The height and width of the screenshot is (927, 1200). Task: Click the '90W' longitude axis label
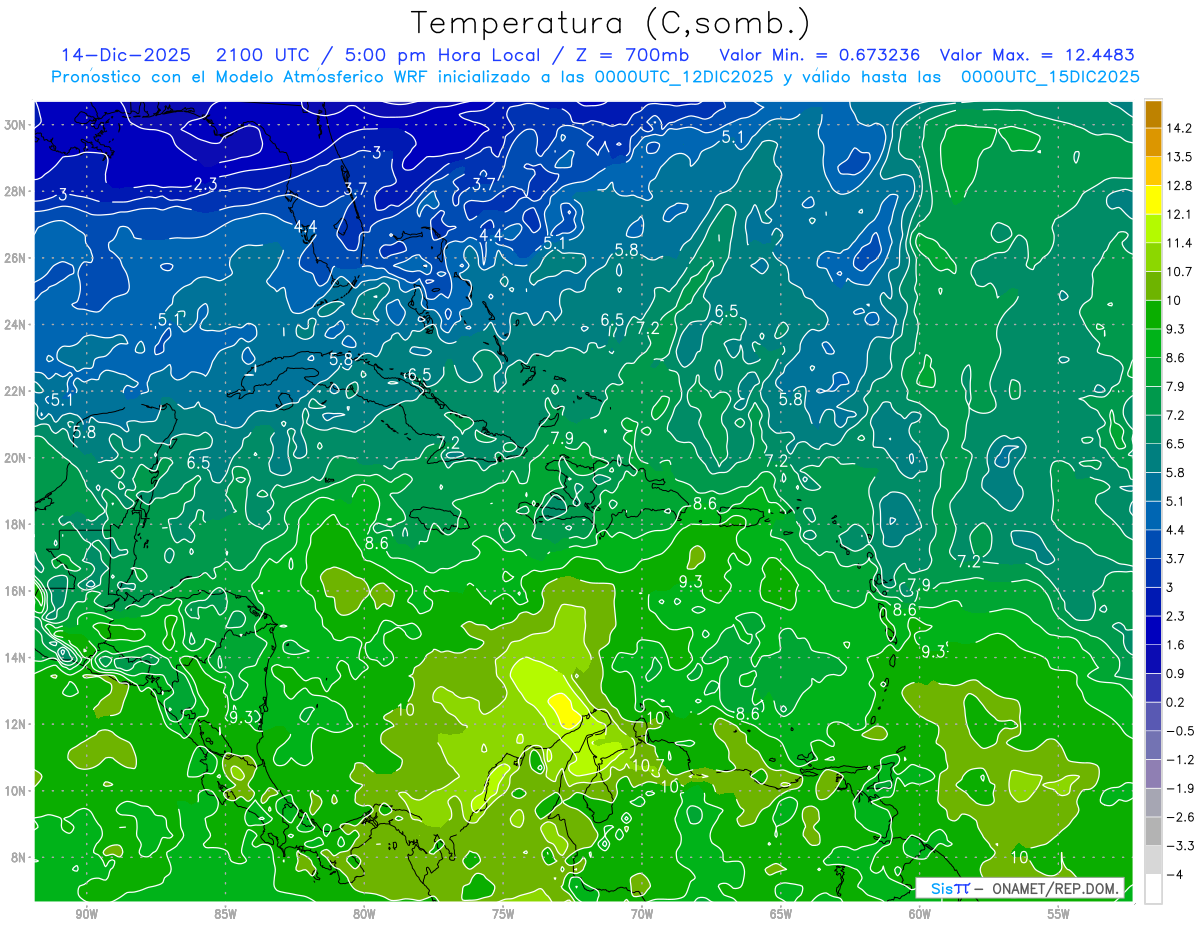(86, 914)
